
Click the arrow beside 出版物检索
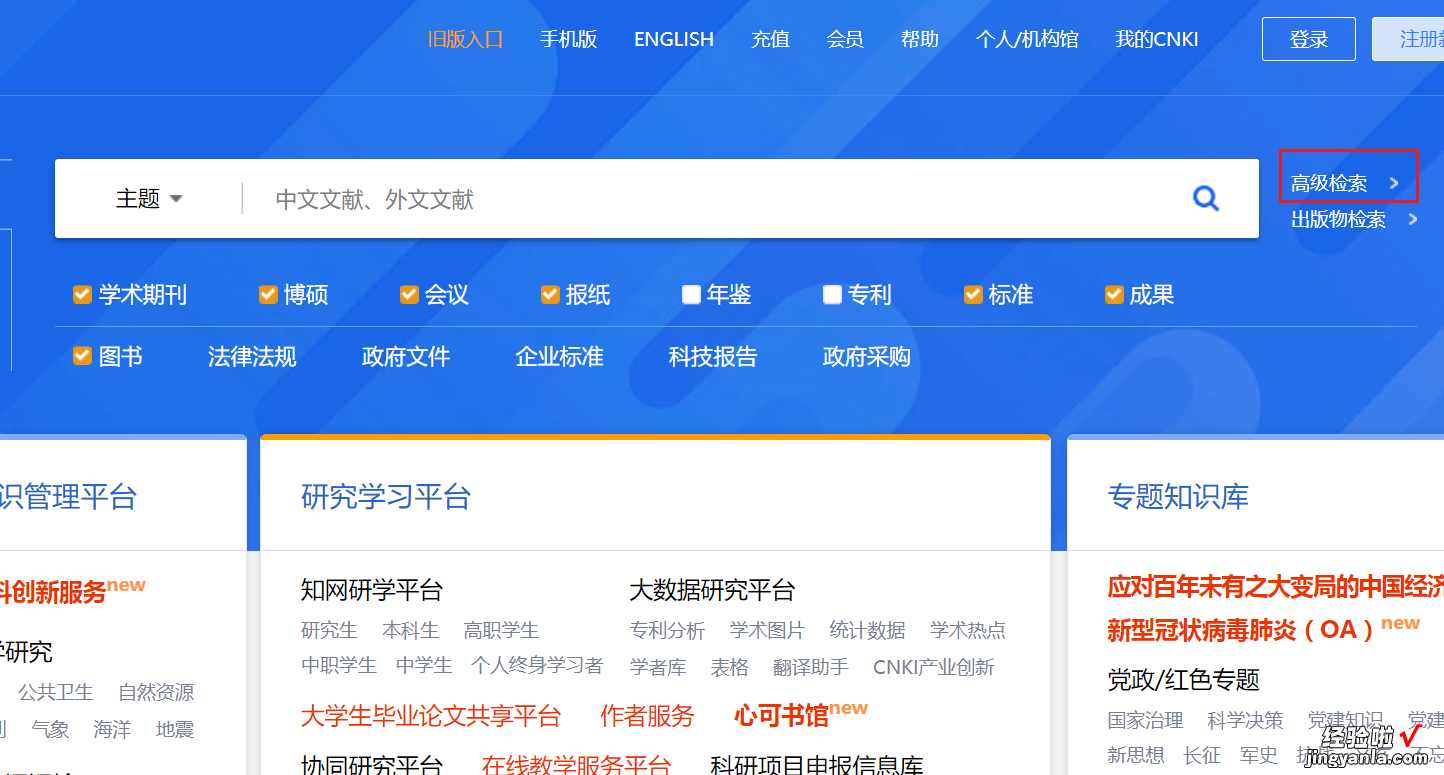click(x=1413, y=219)
